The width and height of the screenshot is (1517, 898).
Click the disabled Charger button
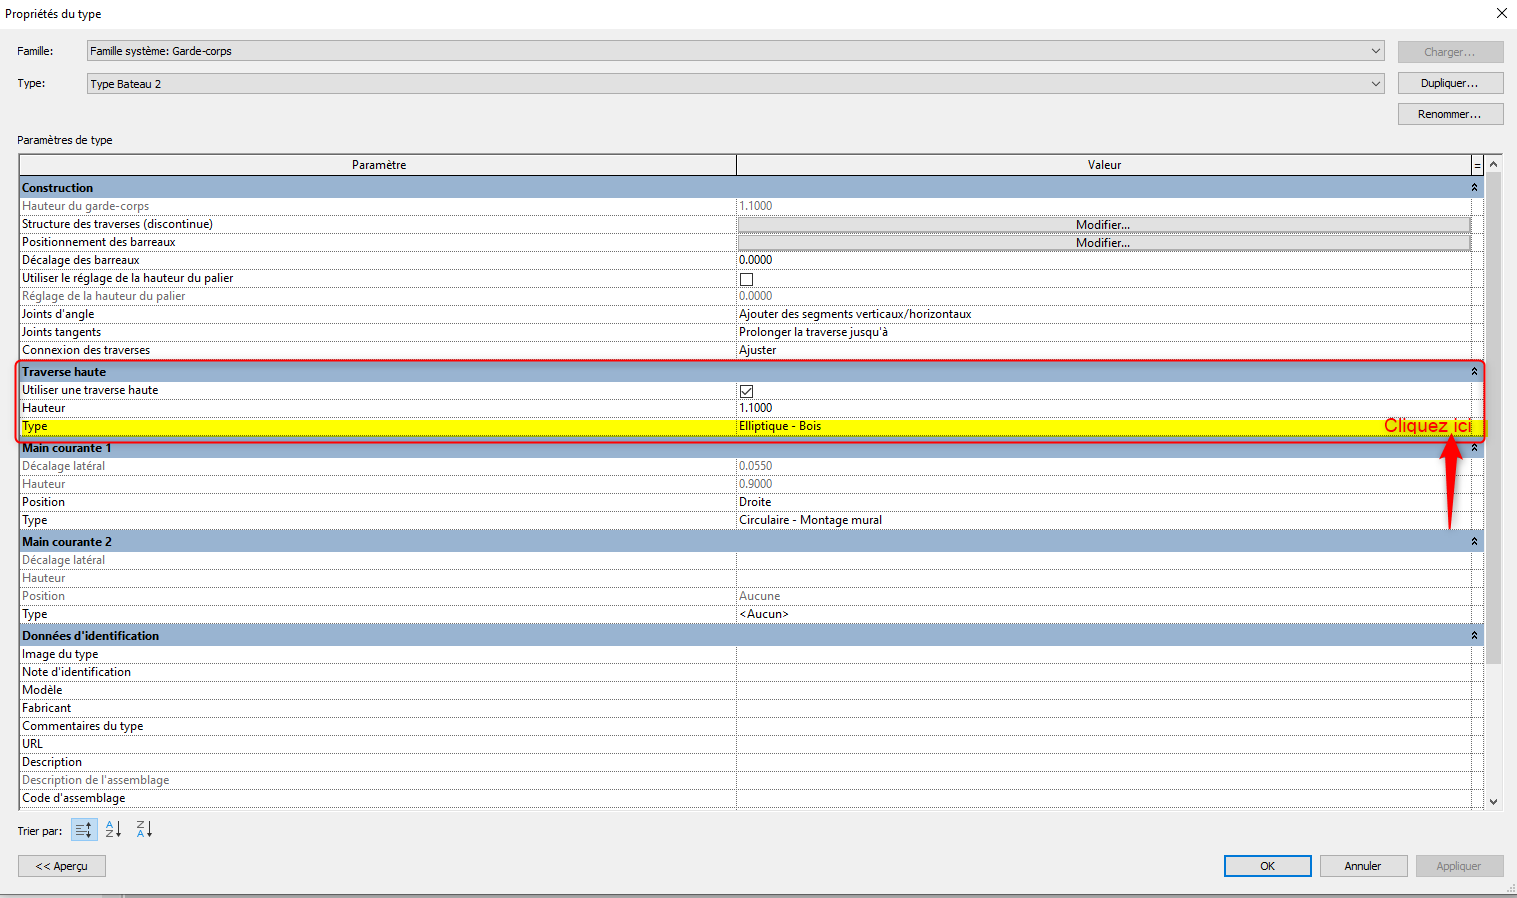[1450, 52]
